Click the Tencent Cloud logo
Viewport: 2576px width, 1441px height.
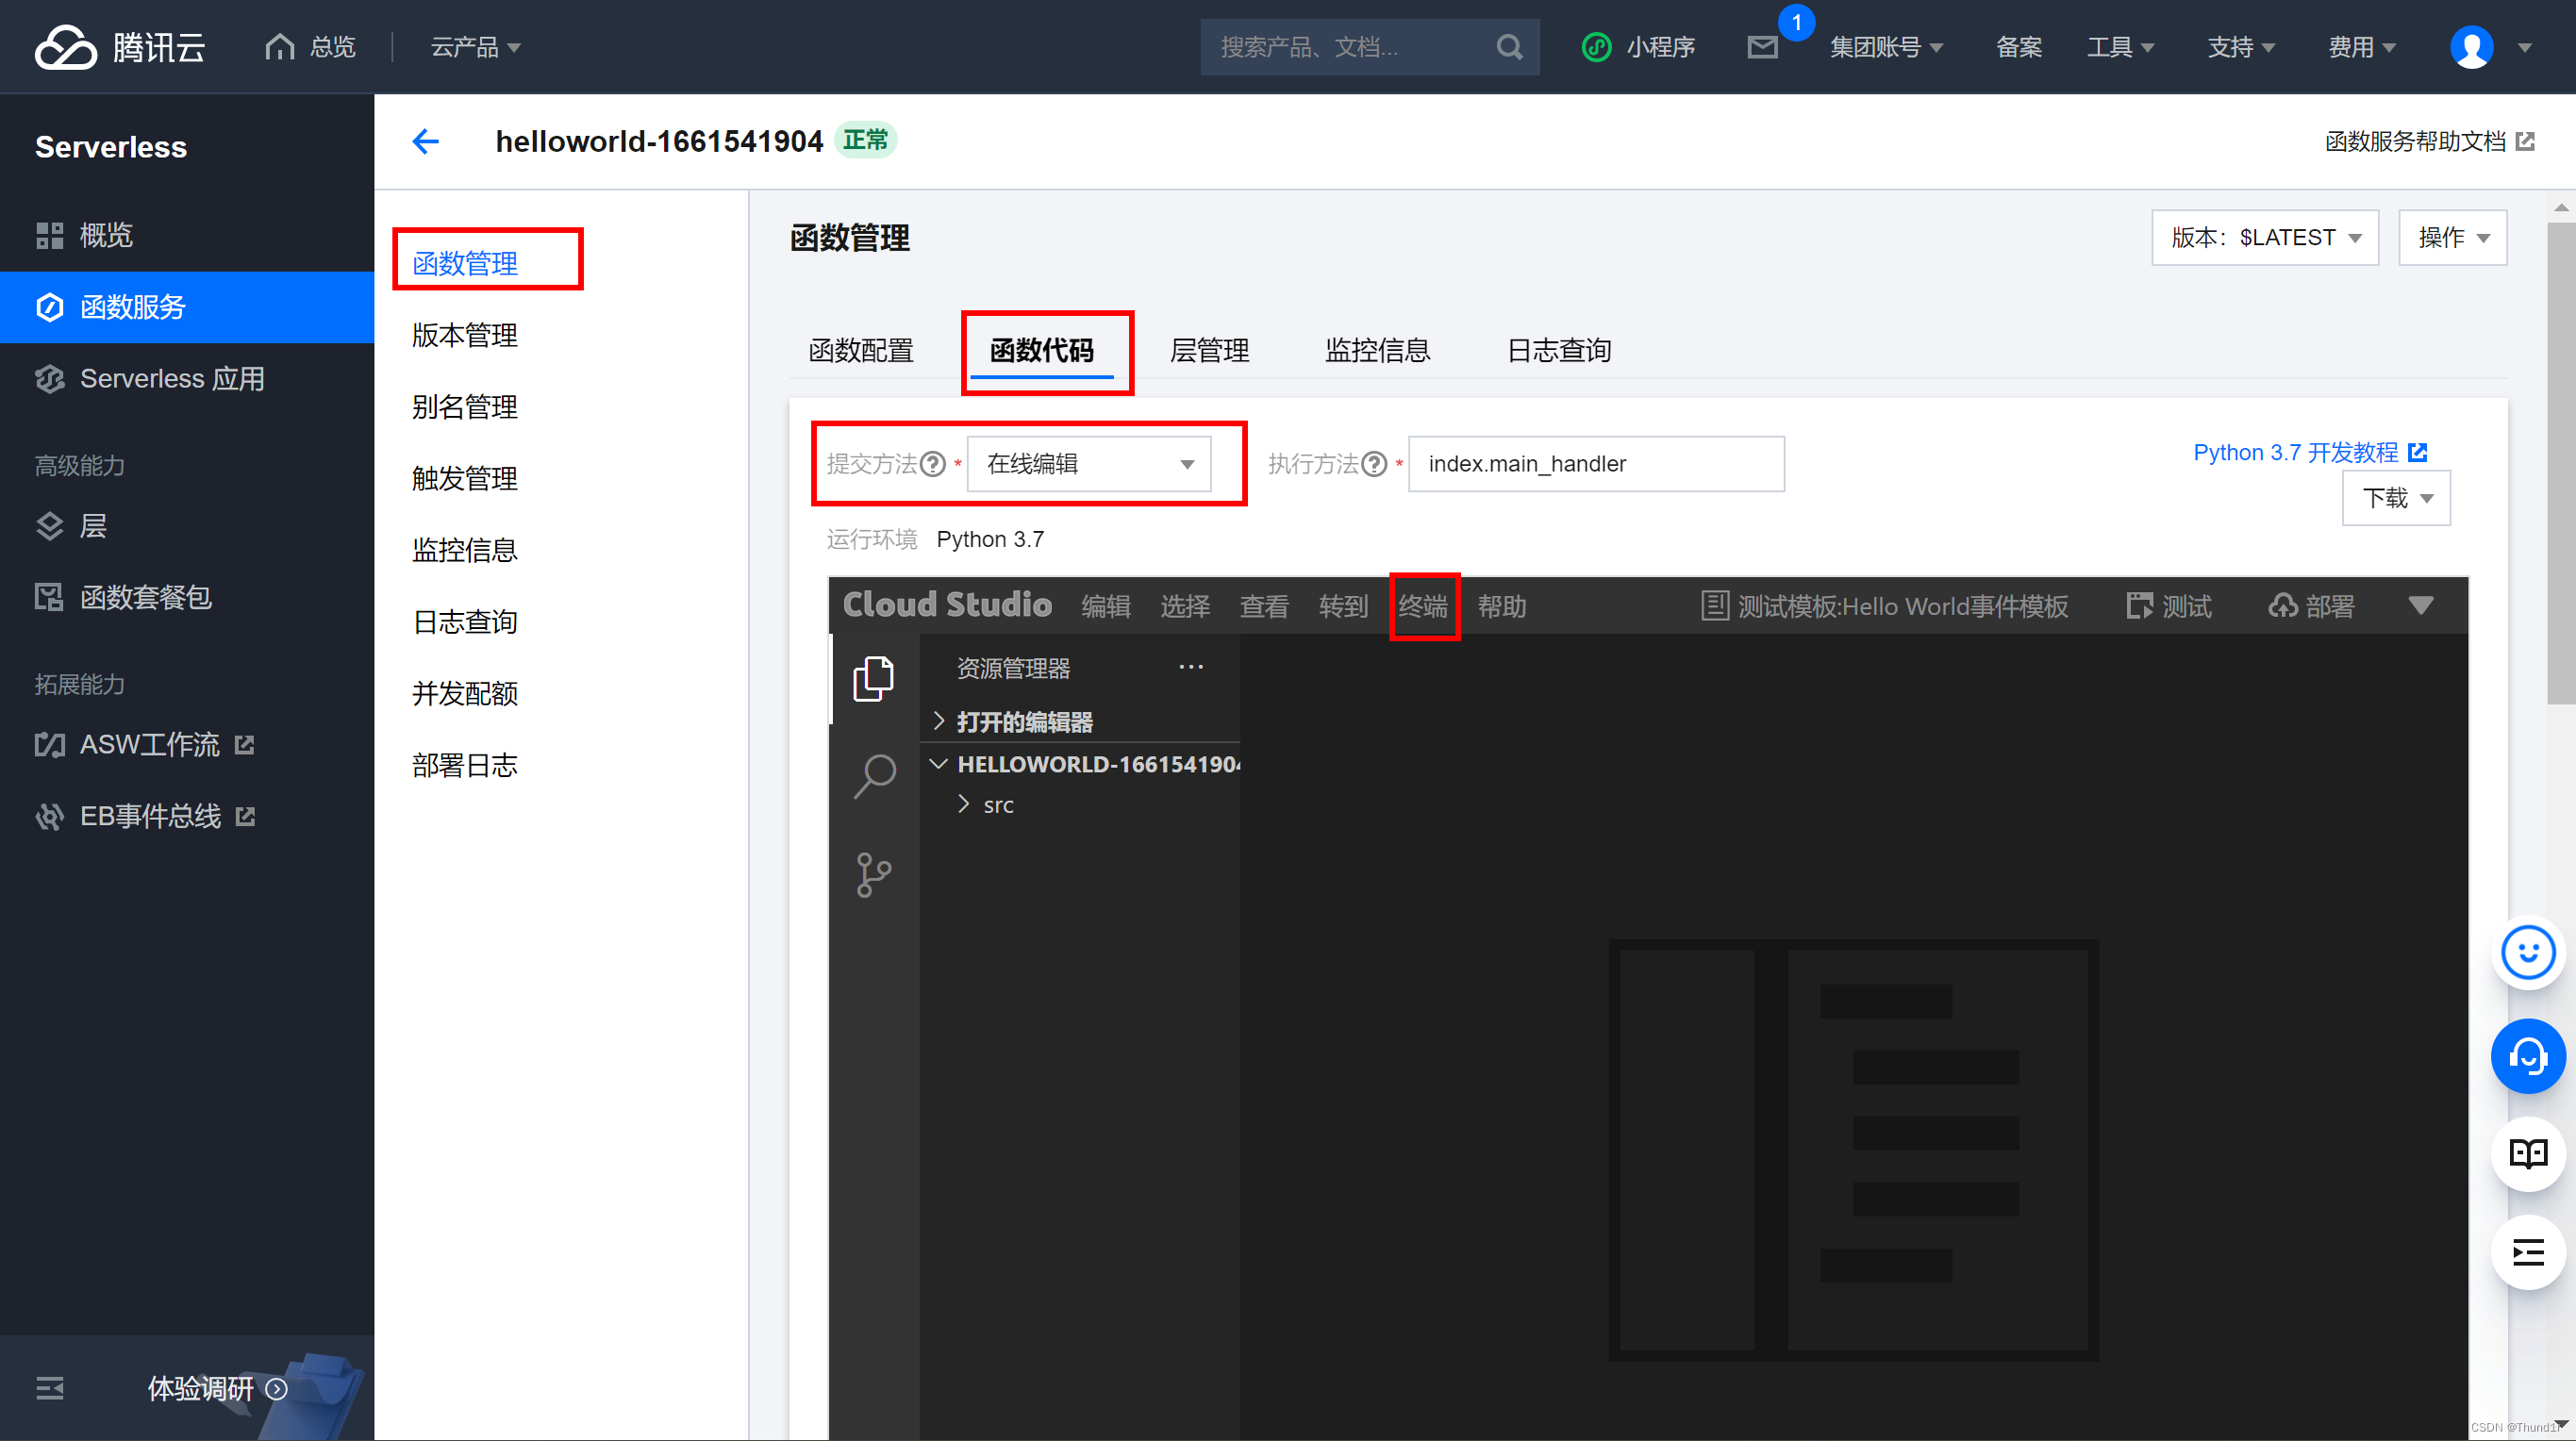coord(120,47)
